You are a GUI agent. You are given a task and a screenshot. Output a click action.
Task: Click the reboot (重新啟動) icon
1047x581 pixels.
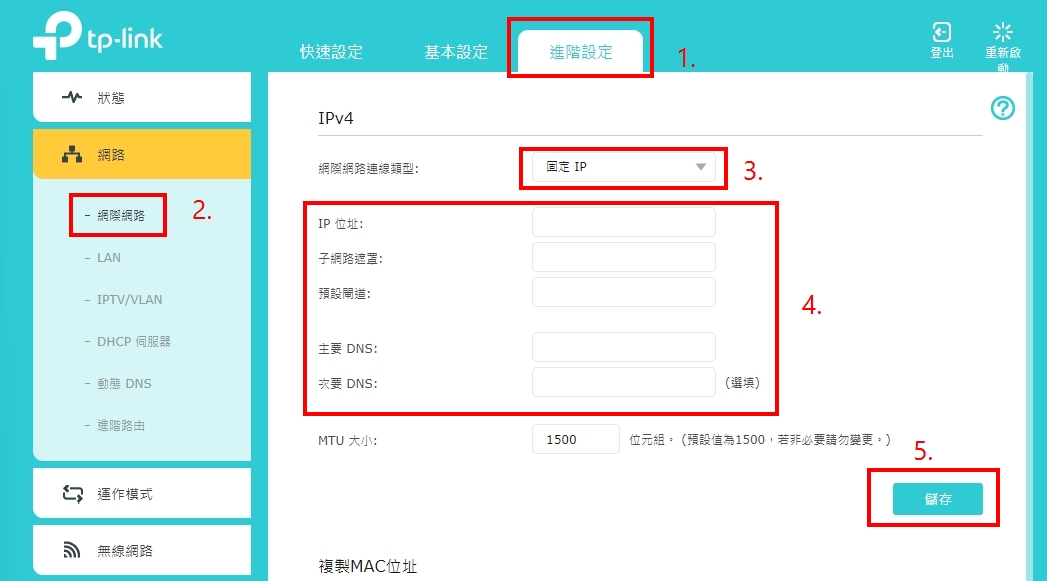pos(1002,32)
